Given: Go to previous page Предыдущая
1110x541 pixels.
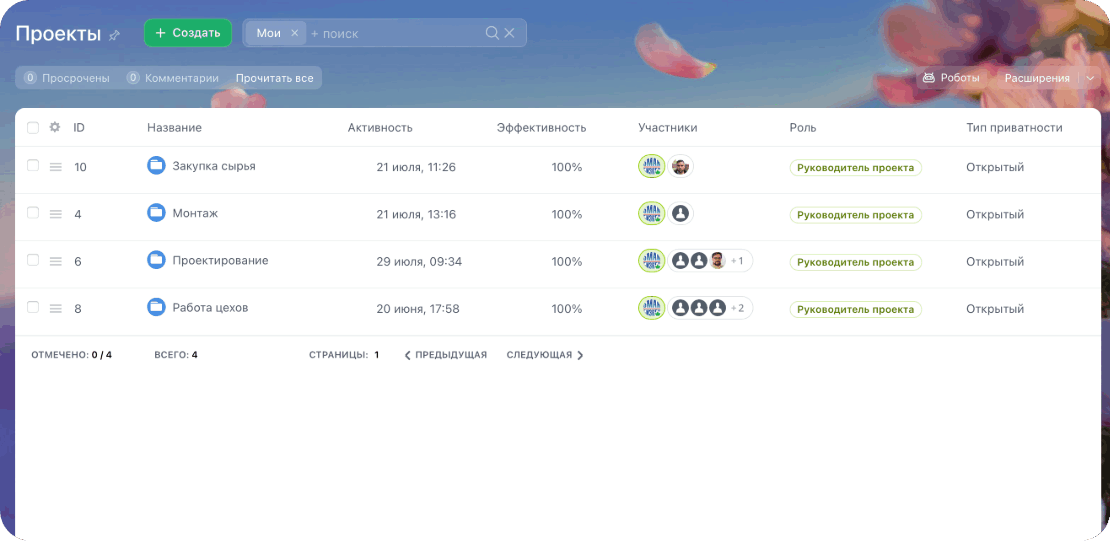Looking at the screenshot, I should pos(445,355).
